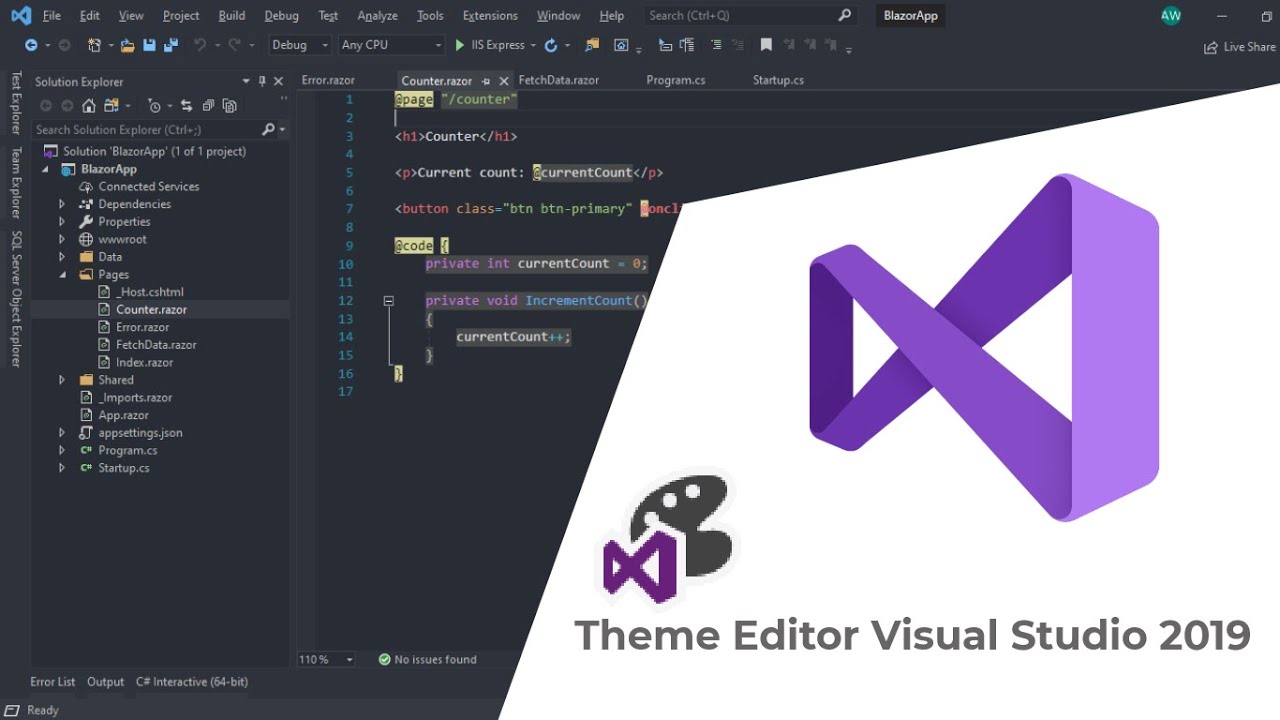Save the current file with the disk icon
The width and height of the screenshot is (1280, 720).
pos(149,45)
